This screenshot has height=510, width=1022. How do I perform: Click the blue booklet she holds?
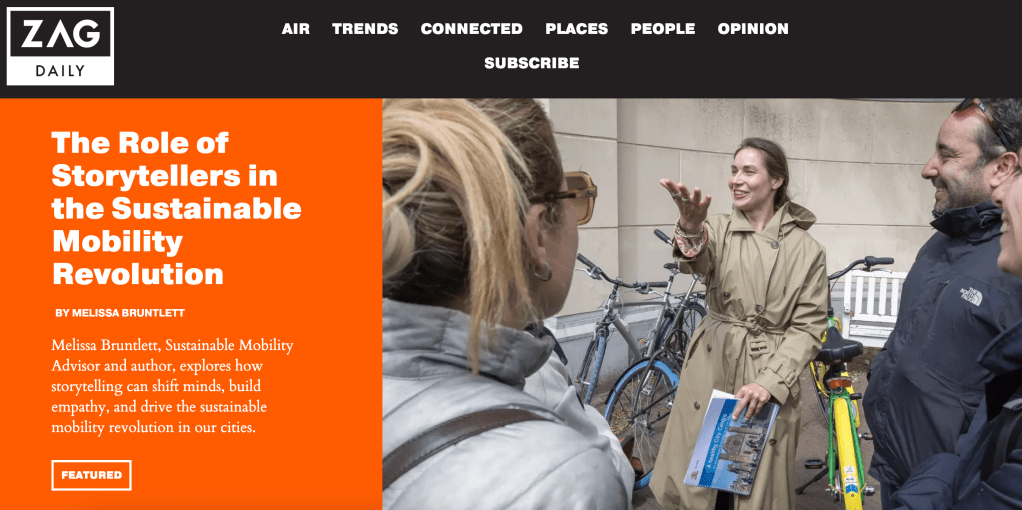[x=731, y=441]
